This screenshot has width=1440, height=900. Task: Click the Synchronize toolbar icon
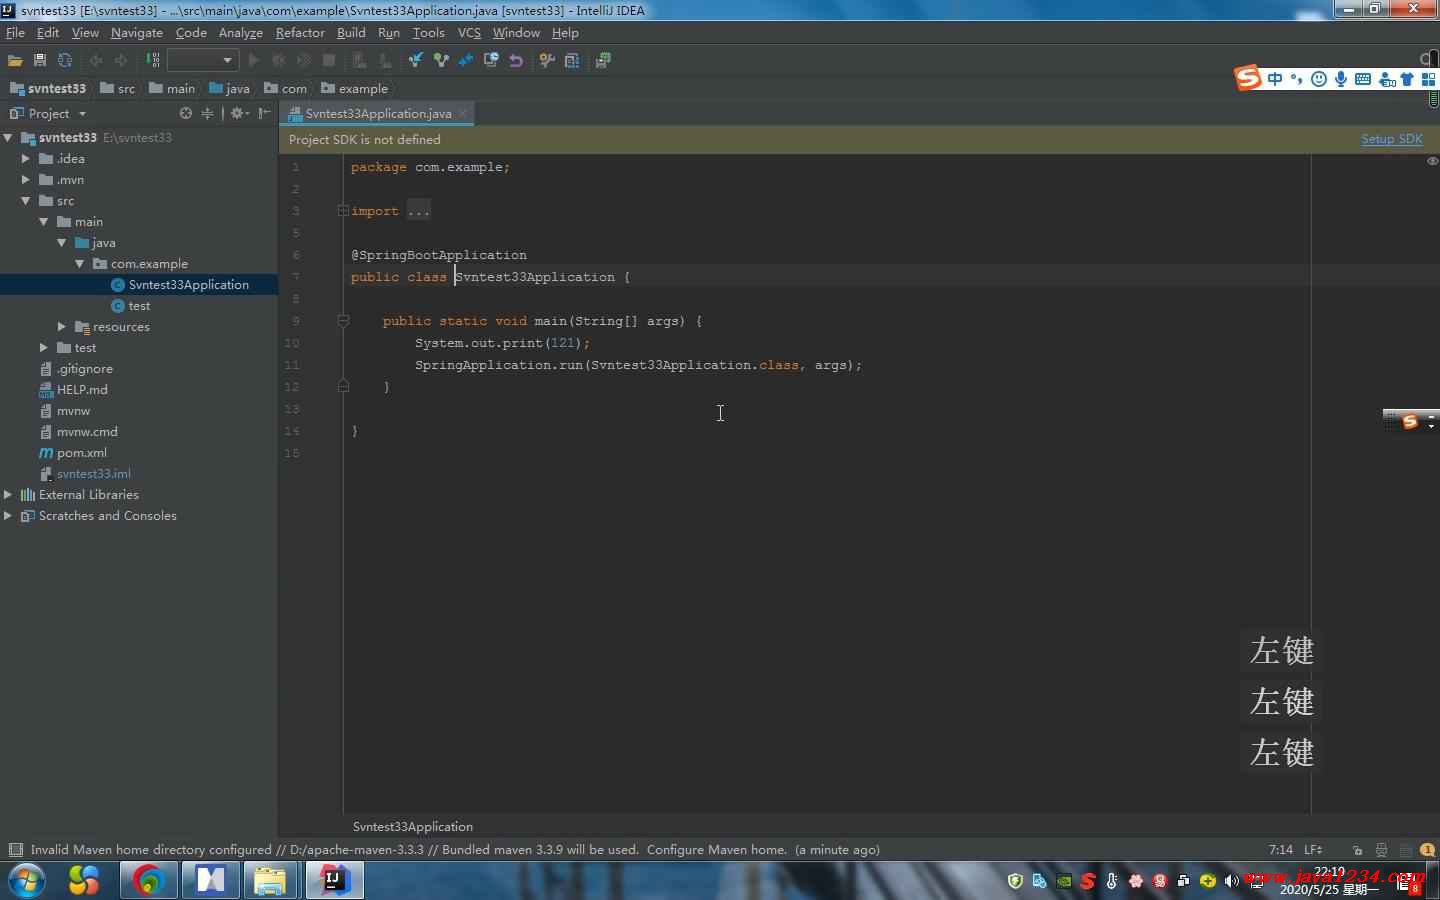[65, 60]
